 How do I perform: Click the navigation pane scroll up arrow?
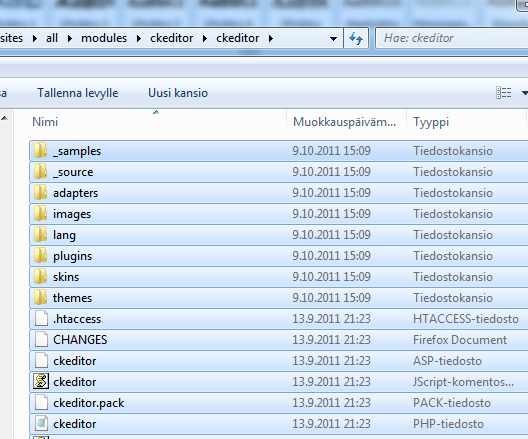click(4, 118)
